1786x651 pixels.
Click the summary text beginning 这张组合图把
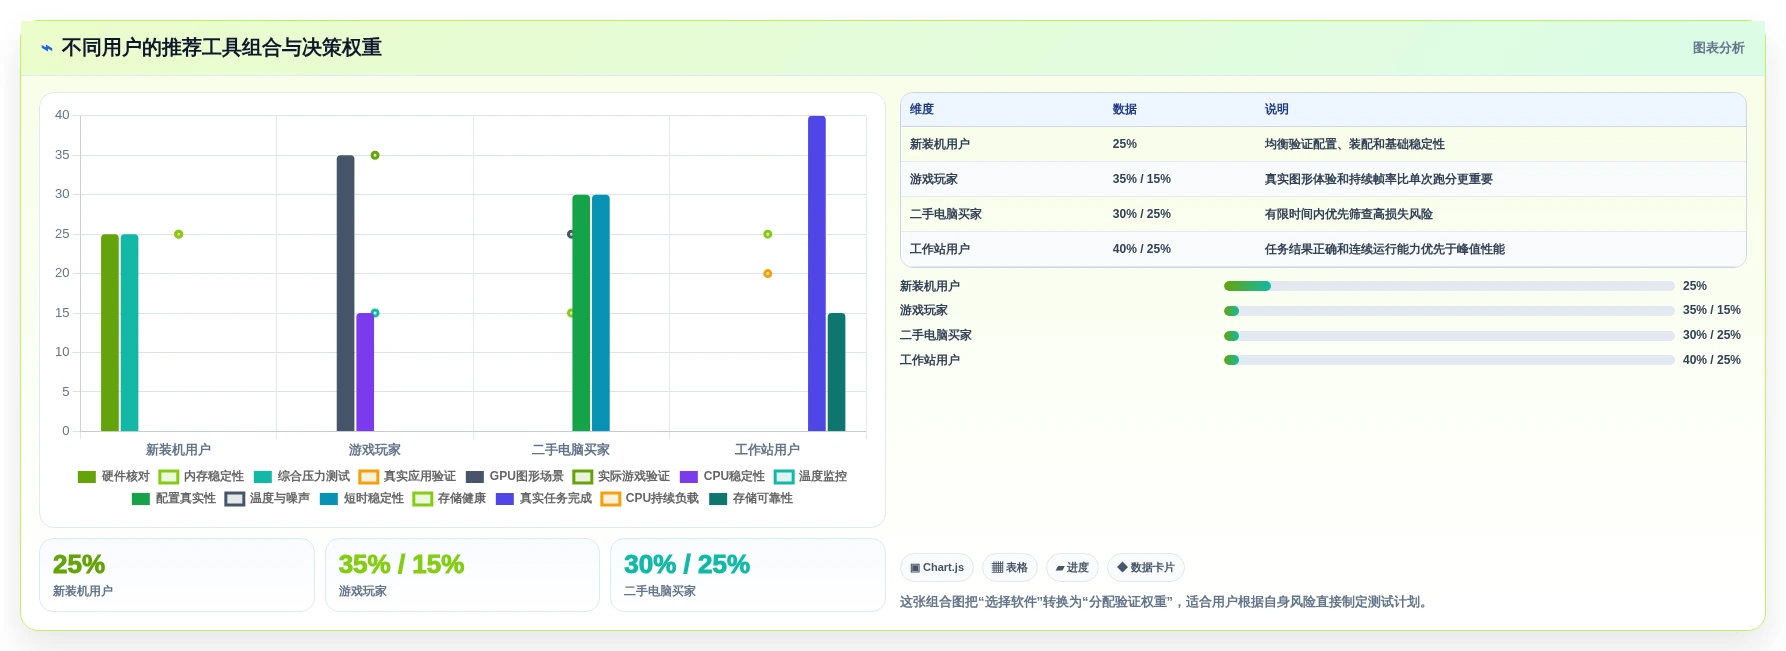click(1166, 602)
